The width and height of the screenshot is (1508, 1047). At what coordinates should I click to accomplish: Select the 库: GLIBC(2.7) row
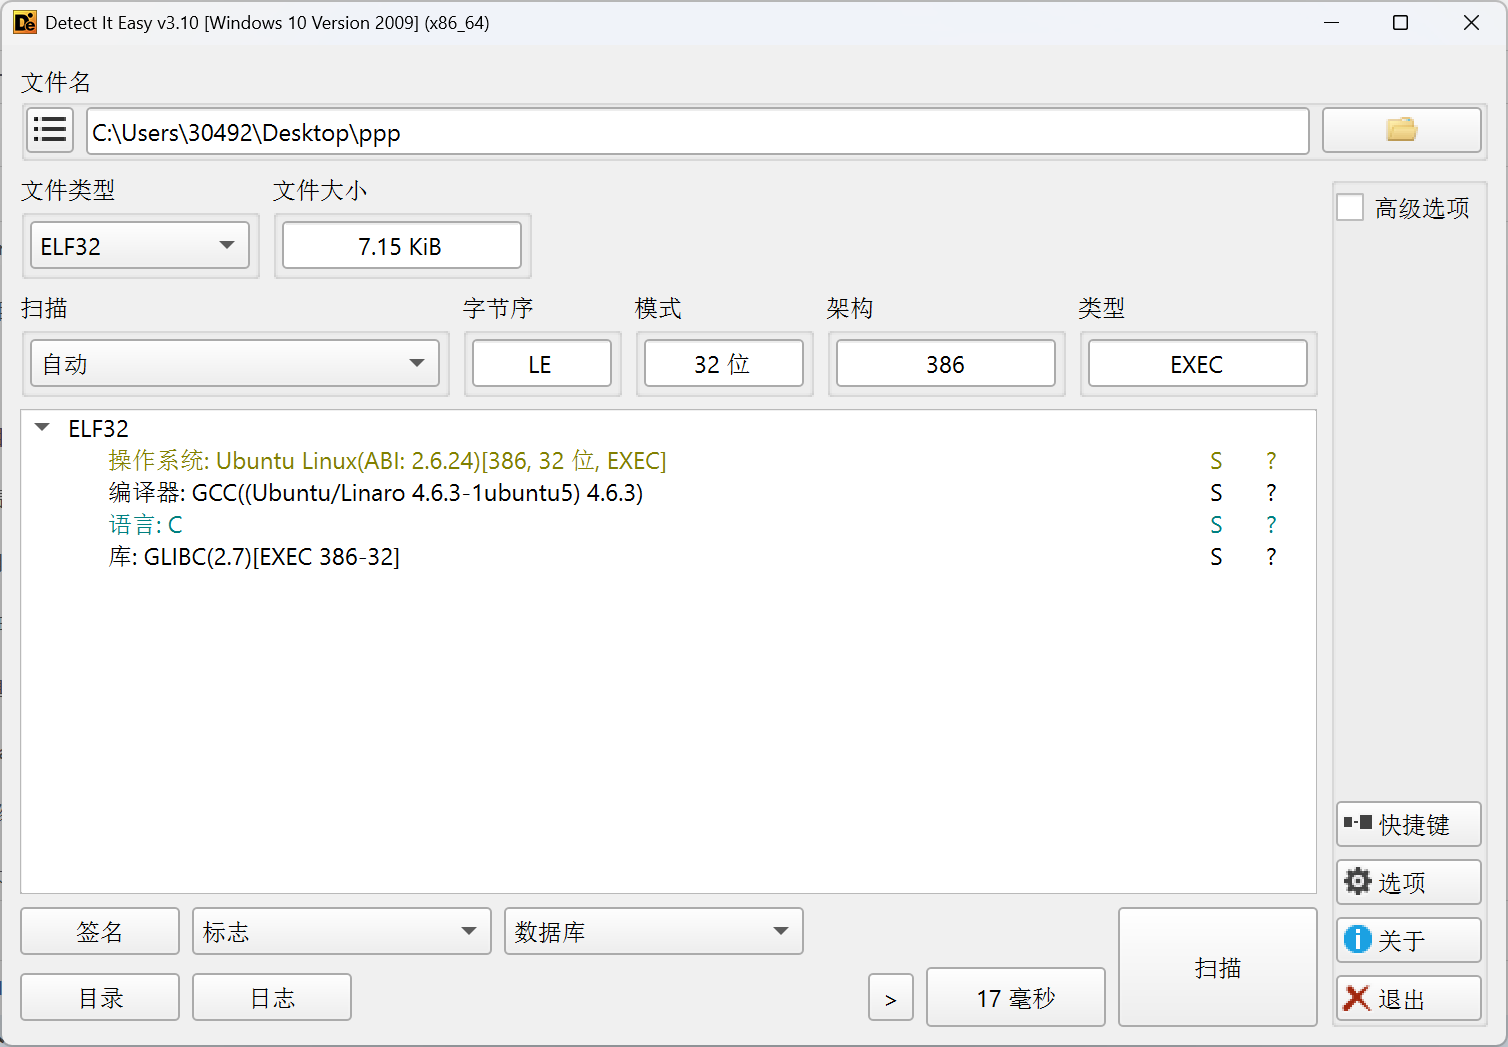[x=668, y=557]
